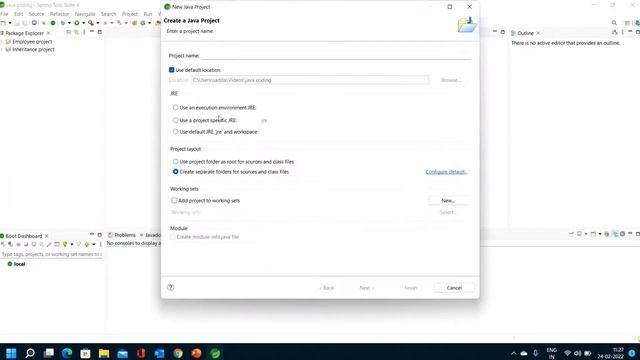Click the New toolbar icon
This screenshot has width=640, height=360.
[x=3, y=23]
